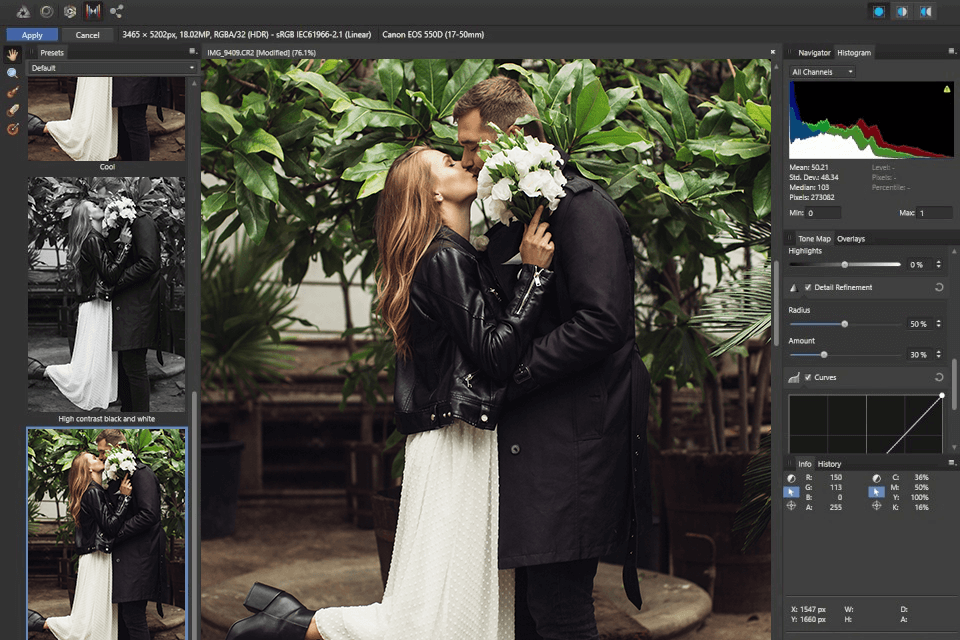Select the Cool preset thumbnail
This screenshot has height=640, width=960.
pos(107,119)
